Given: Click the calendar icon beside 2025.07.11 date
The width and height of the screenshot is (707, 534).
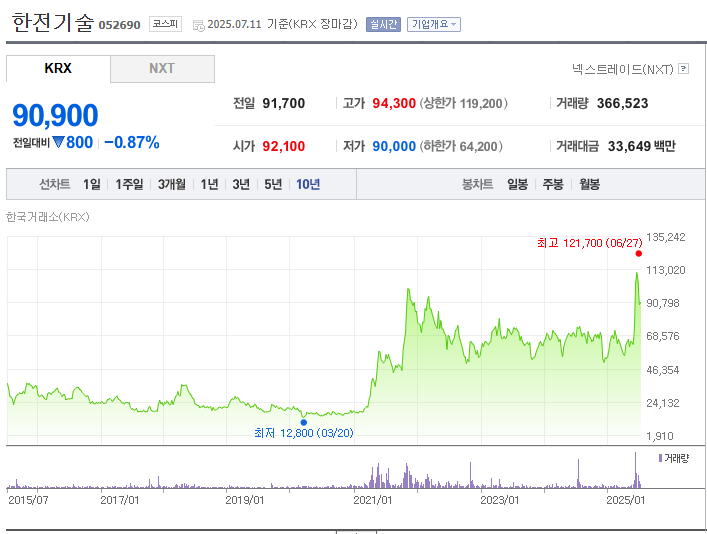Looking at the screenshot, I should coord(198,25).
